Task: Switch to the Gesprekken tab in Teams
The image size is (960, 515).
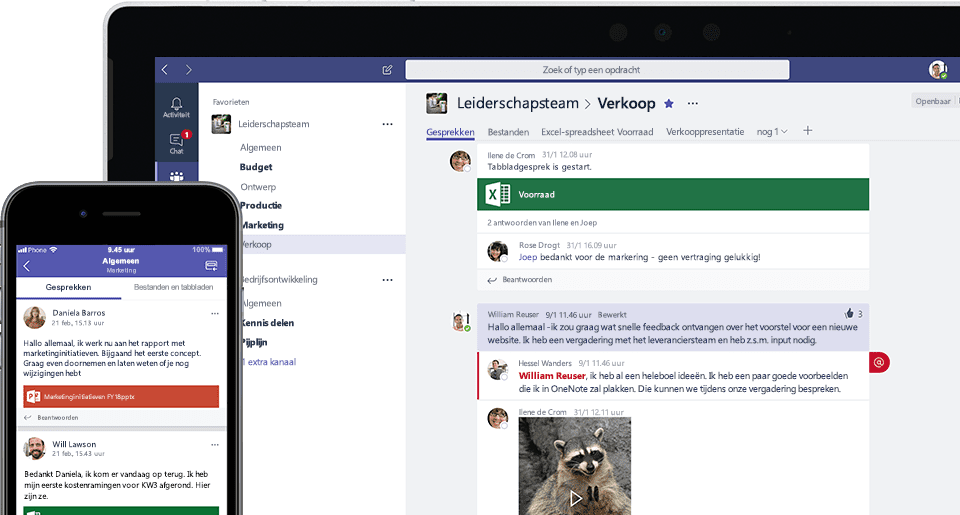Action: (450, 132)
